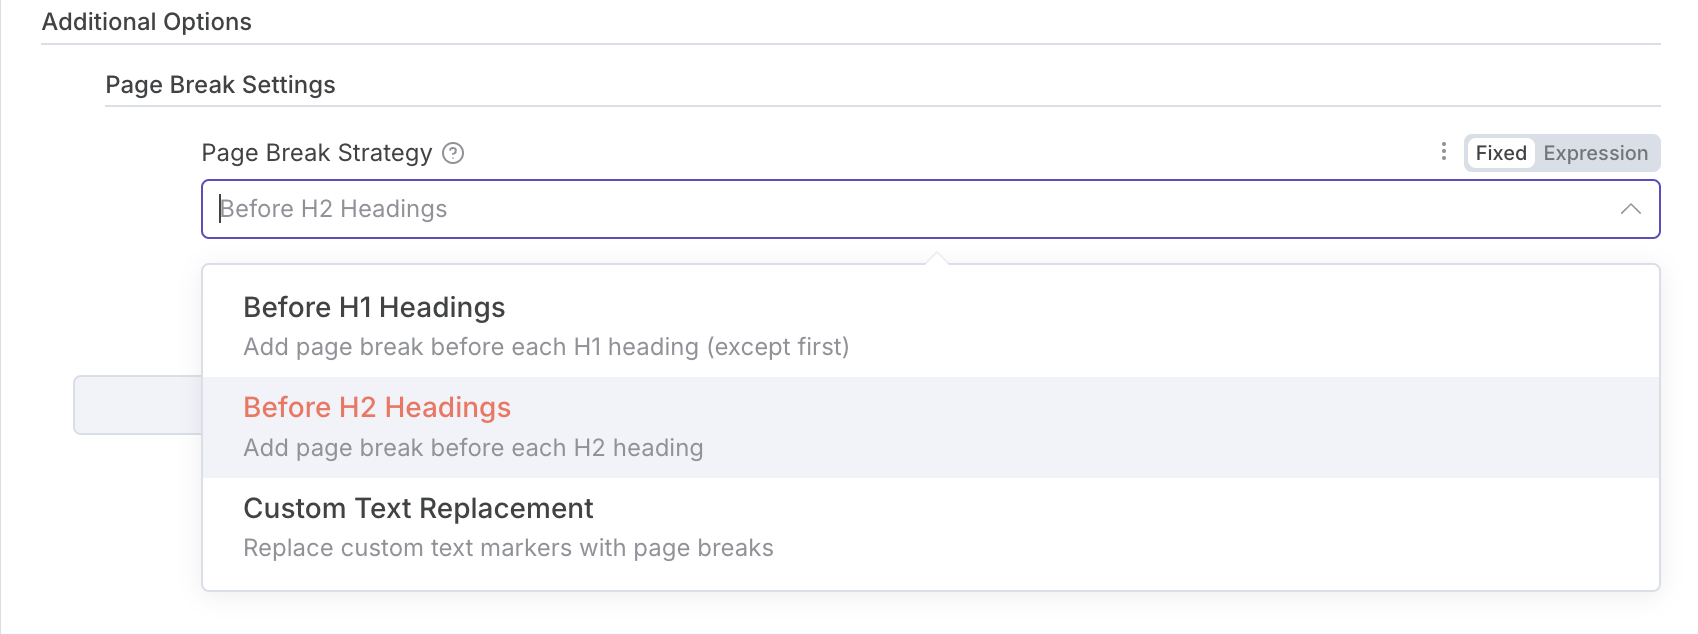Viewport: 1698px width, 634px height.
Task: Click the small pointer notch atop the dropdown list
Action: pos(936,259)
